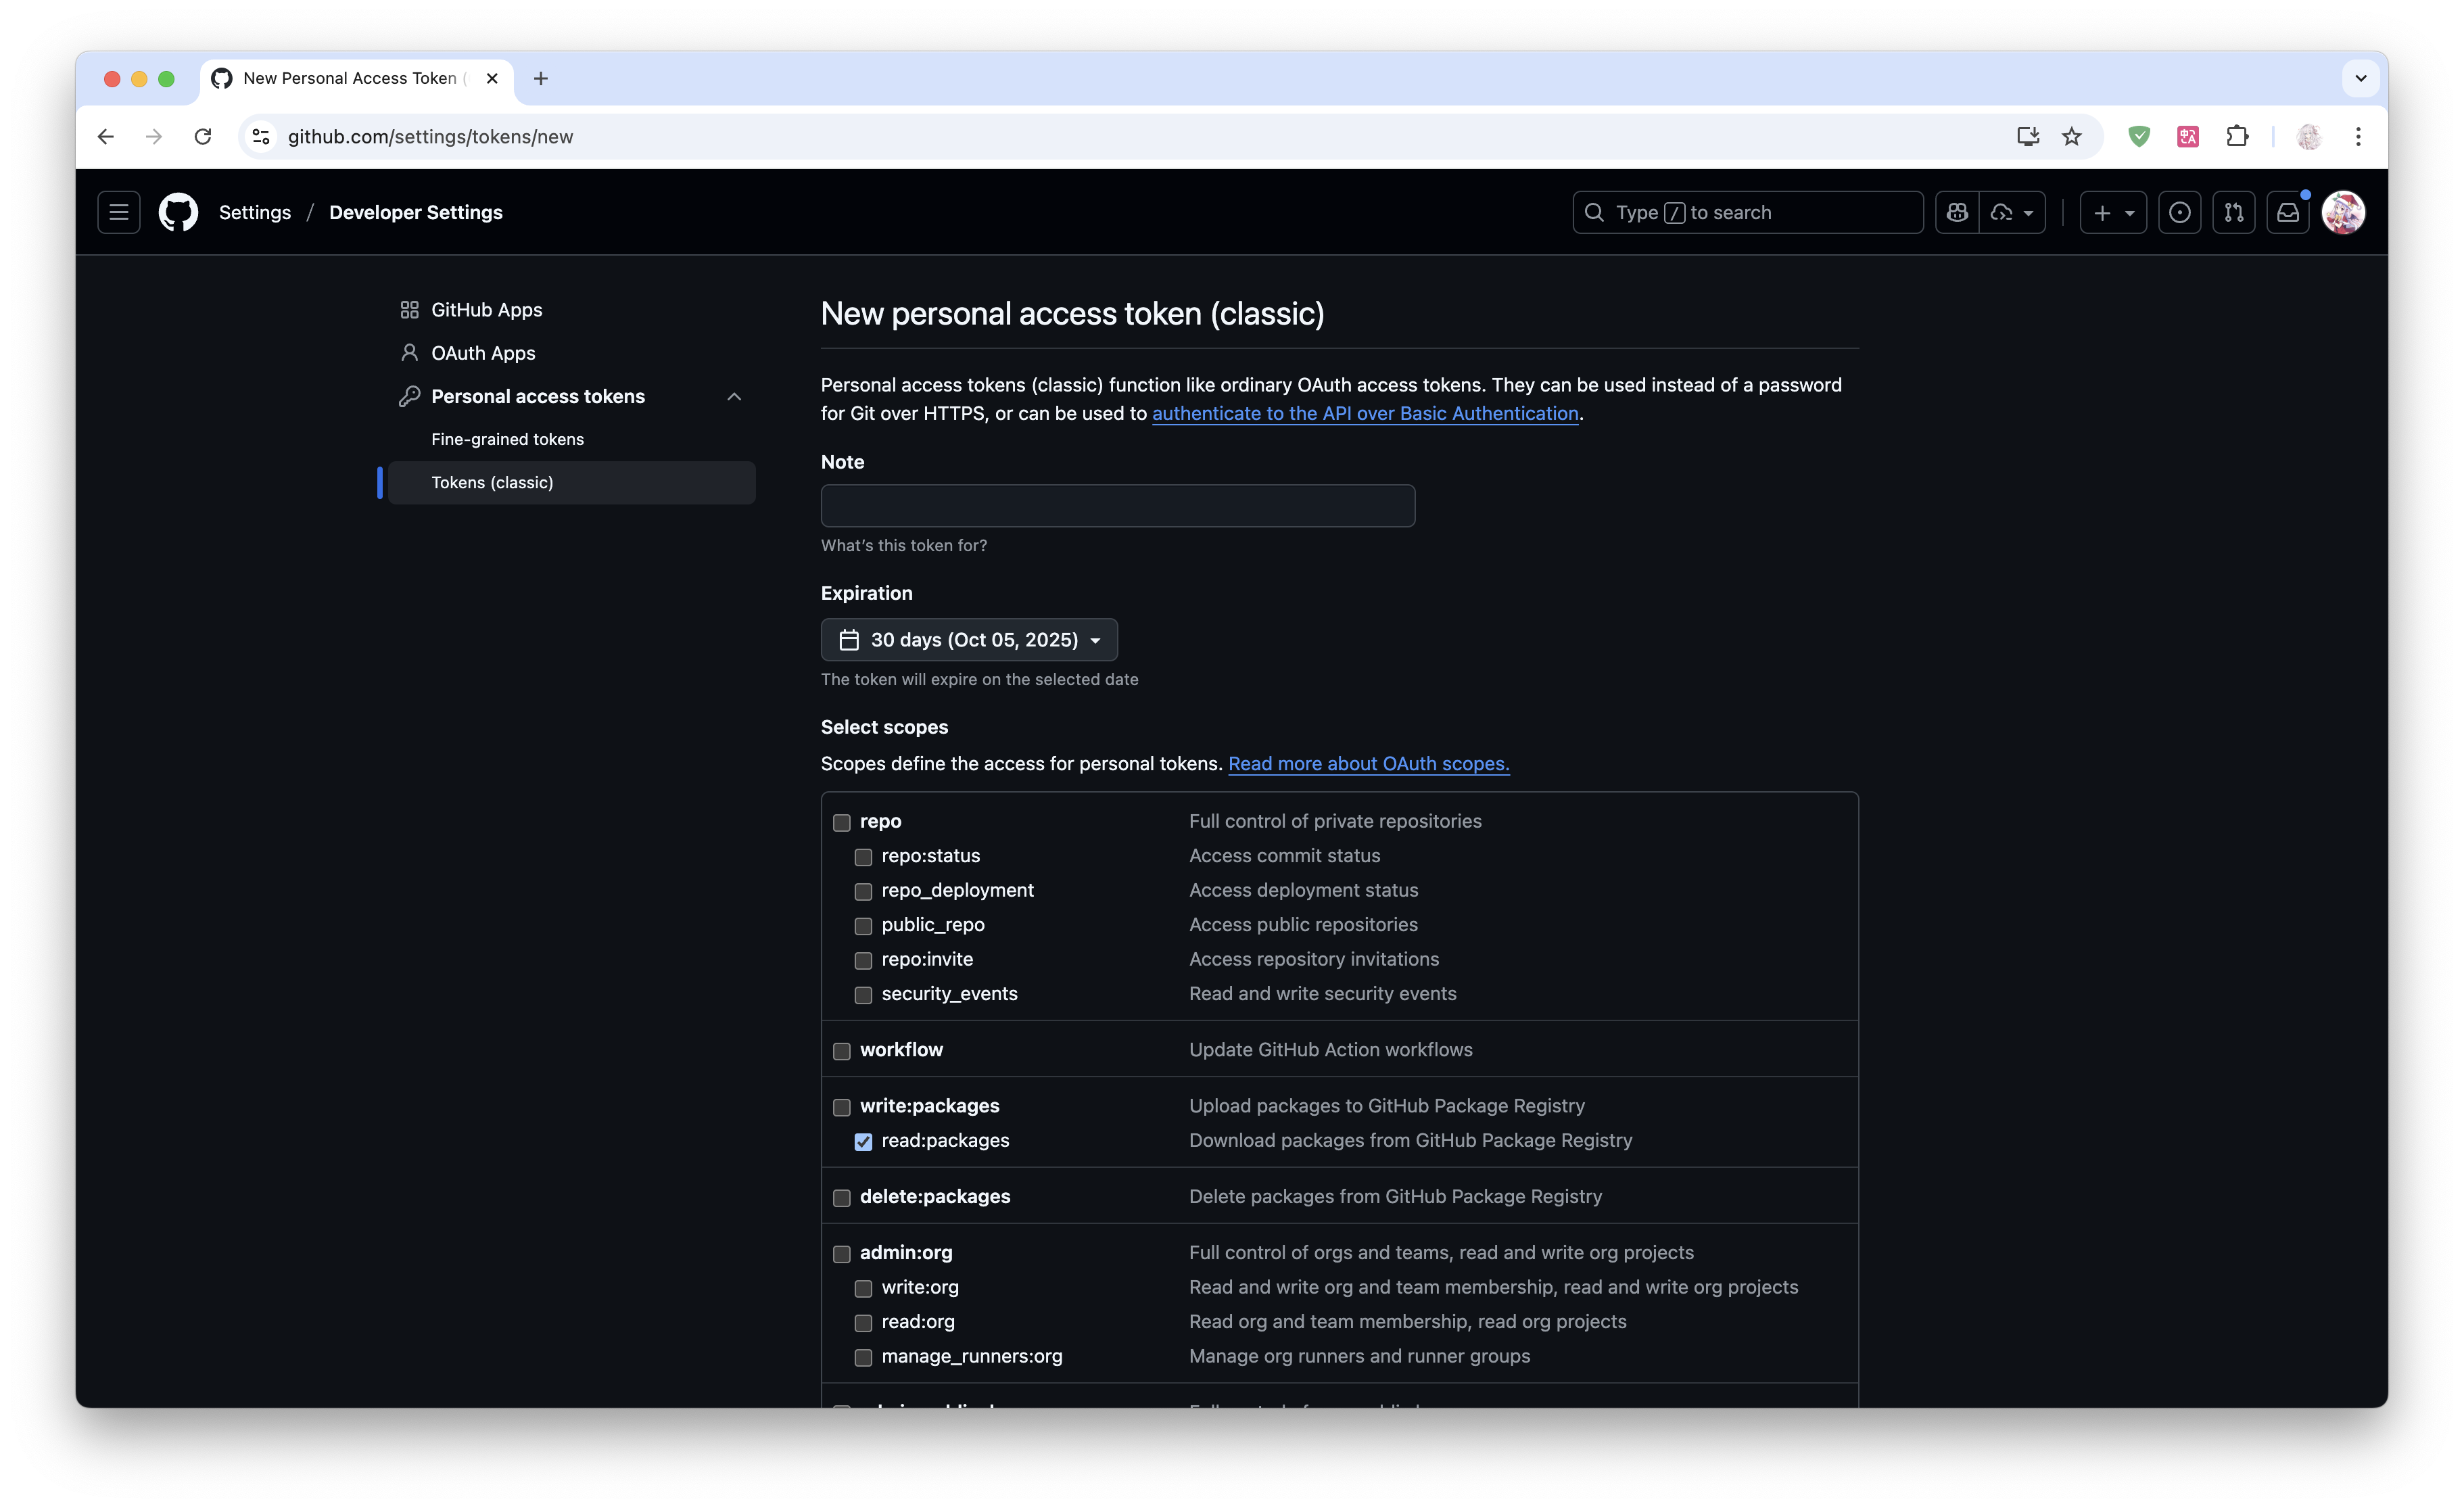Click the install app icon in address bar
The image size is (2464, 1508).
[x=2028, y=136]
